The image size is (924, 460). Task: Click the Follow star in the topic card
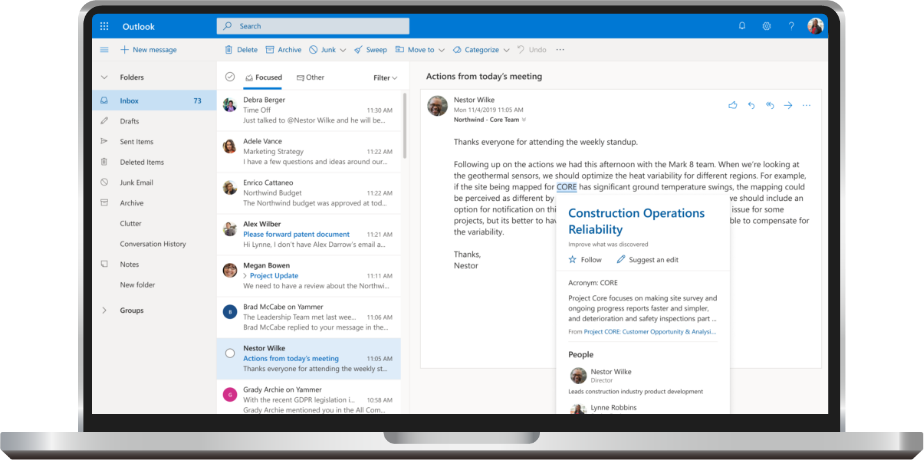click(585, 260)
